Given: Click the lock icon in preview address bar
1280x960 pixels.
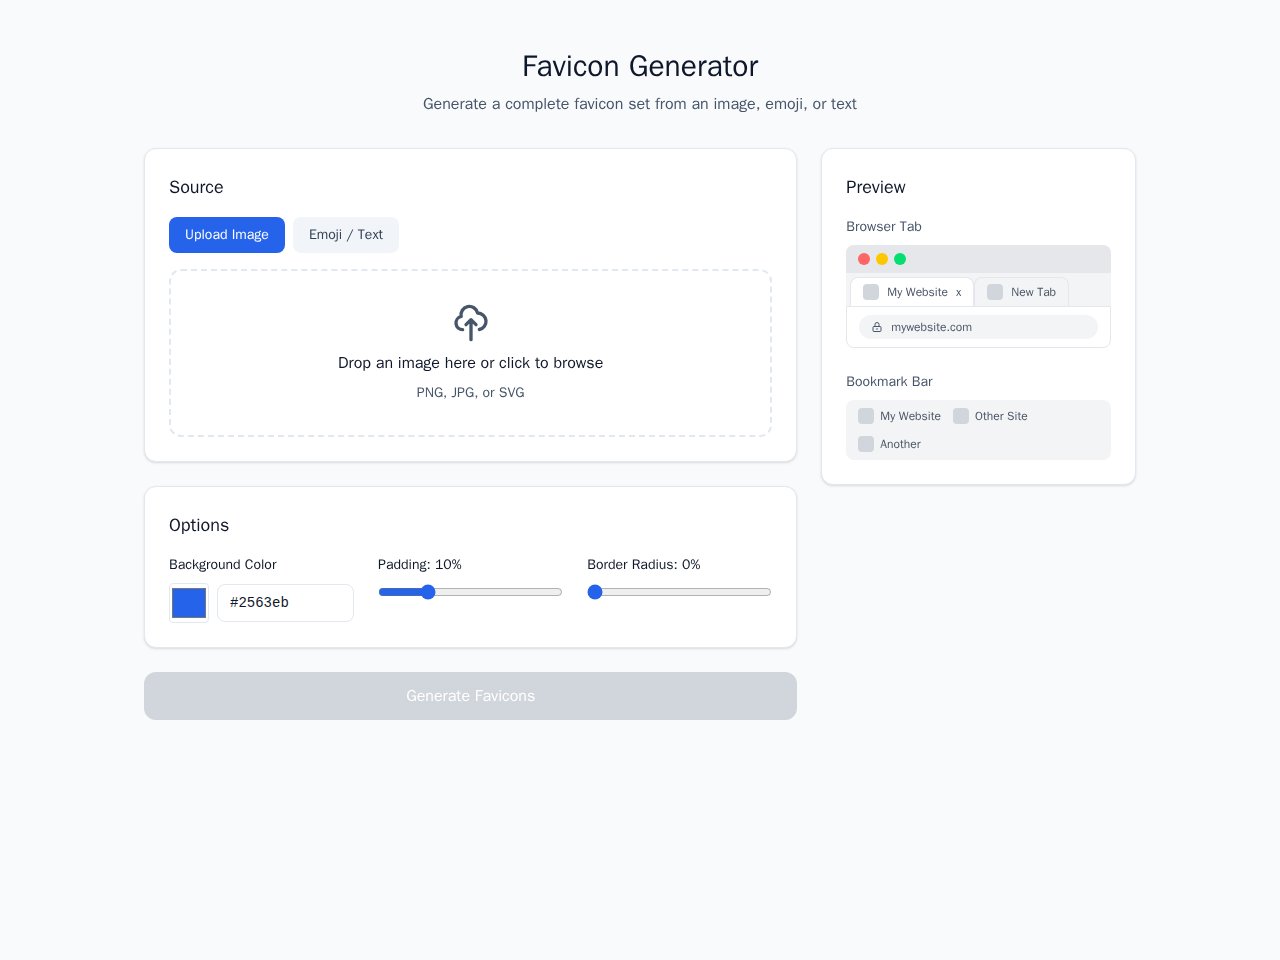Looking at the screenshot, I should click(x=877, y=327).
